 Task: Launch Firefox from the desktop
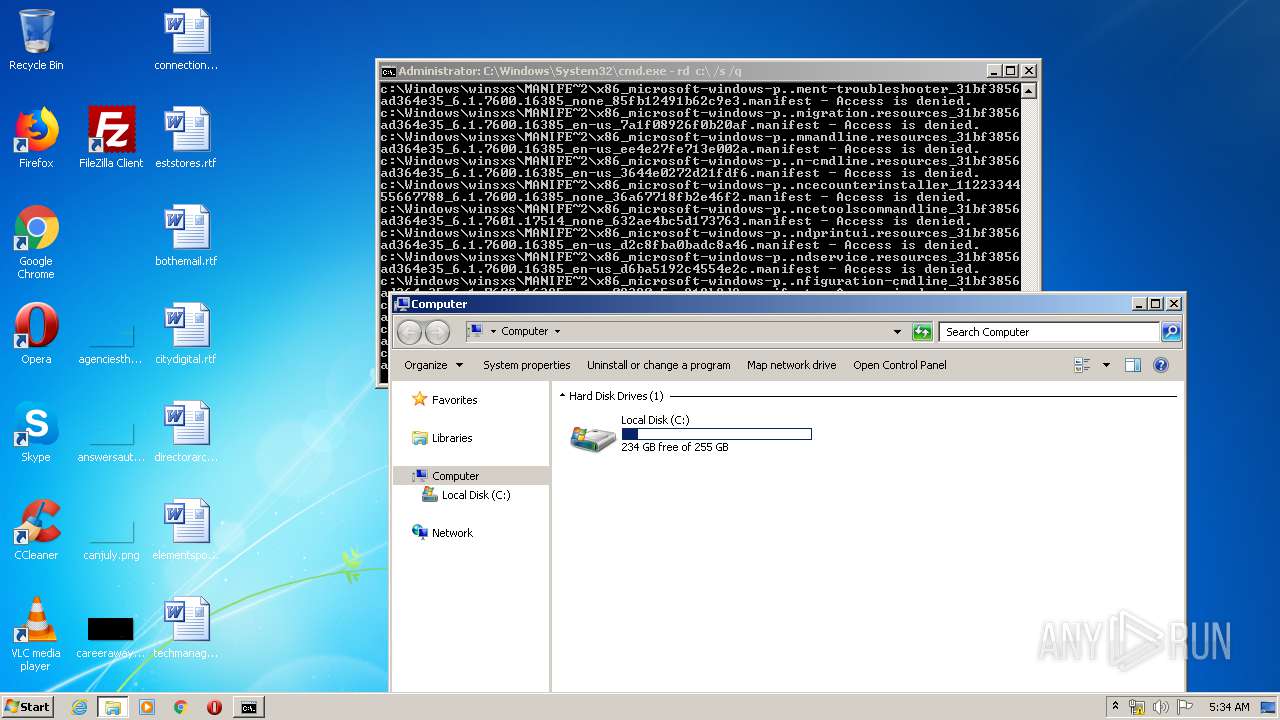coord(36,138)
